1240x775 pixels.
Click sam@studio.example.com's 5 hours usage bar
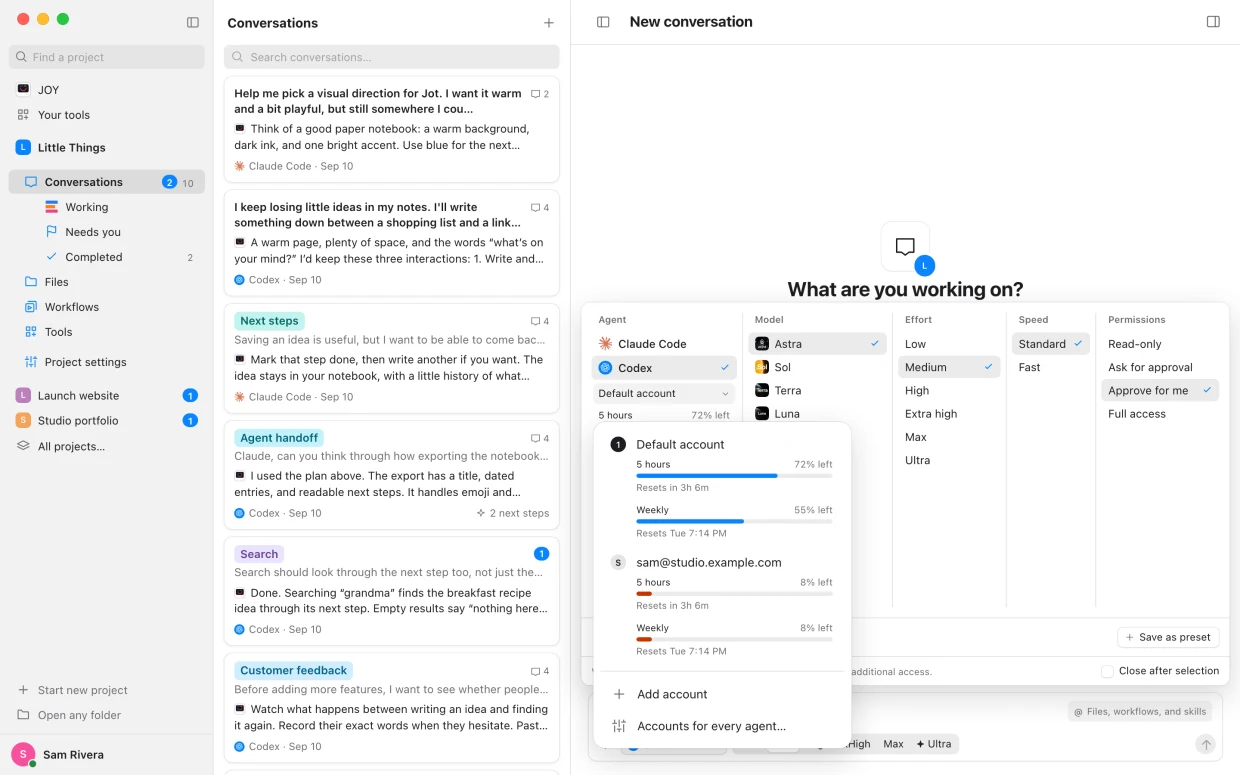(x=734, y=594)
